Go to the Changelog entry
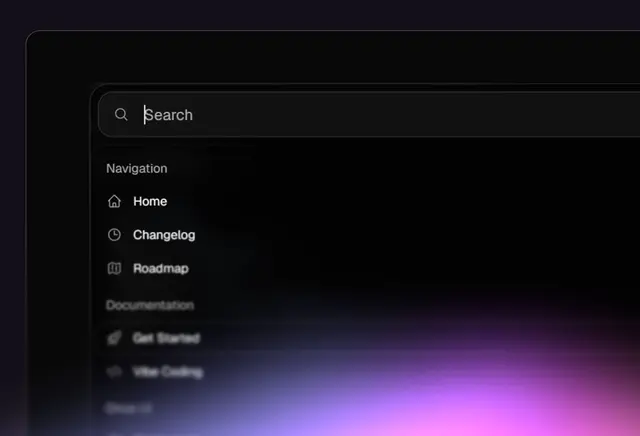The image size is (640, 436). 164,235
